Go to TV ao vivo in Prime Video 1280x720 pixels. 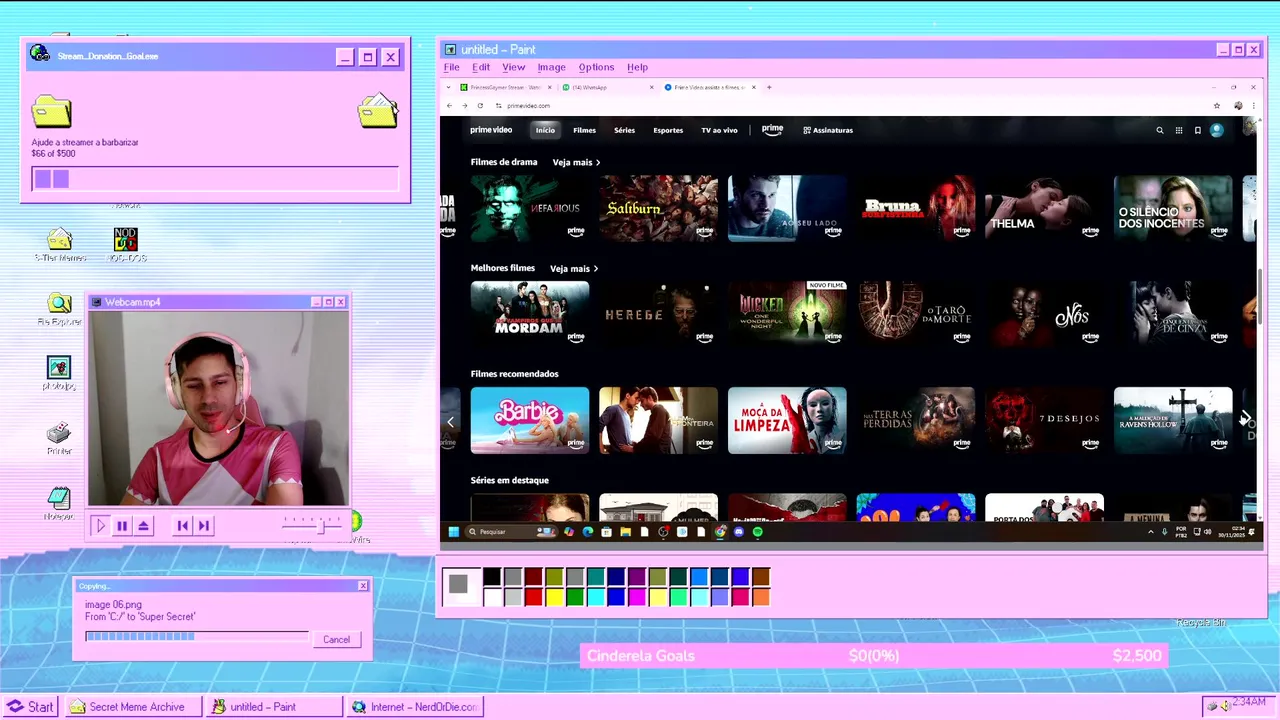point(719,130)
